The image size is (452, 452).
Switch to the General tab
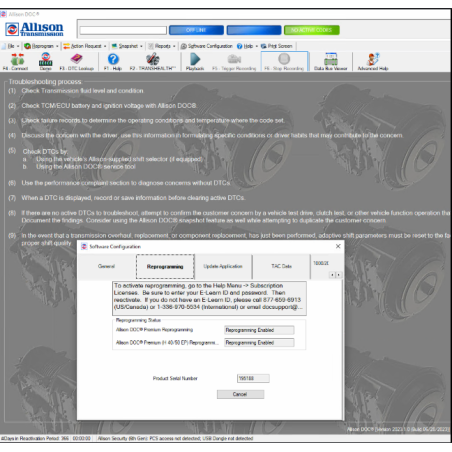click(107, 266)
